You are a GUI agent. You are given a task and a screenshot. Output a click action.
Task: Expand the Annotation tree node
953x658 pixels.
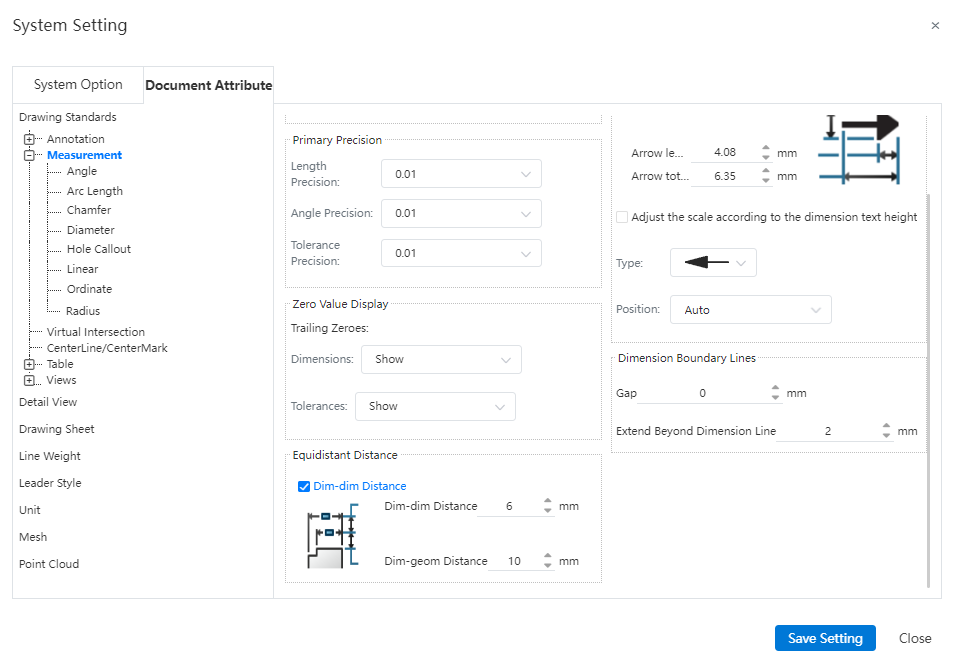[30, 139]
